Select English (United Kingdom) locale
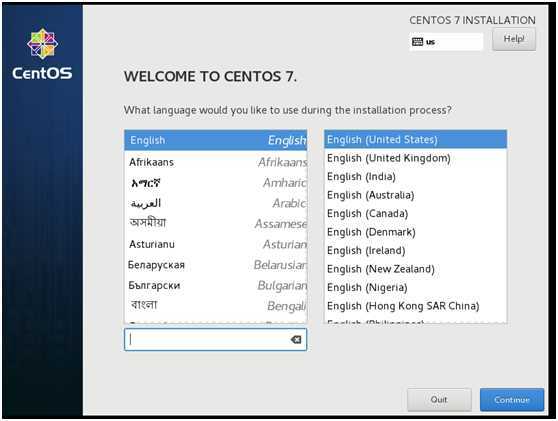 [415, 158]
